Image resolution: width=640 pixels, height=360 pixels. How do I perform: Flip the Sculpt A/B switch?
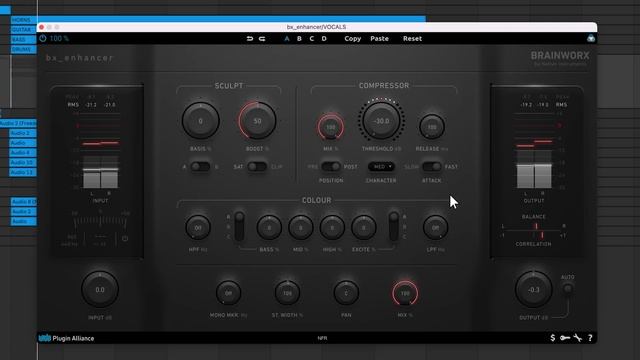coord(200,167)
